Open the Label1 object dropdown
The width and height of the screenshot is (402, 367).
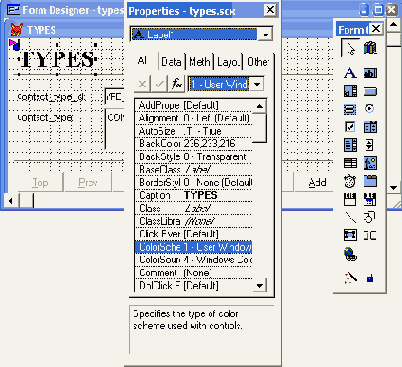[x=266, y=34]
